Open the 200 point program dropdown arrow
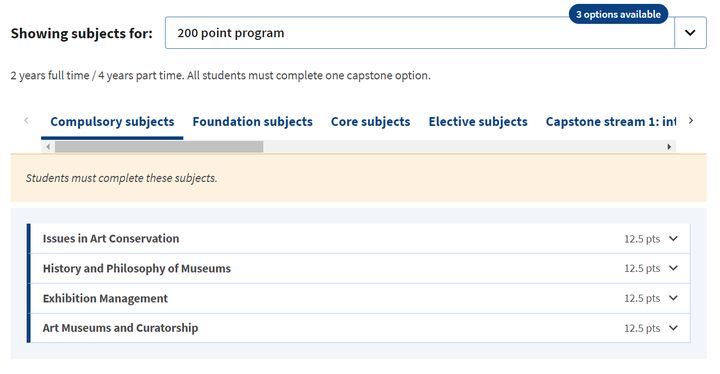720x374 pixels. click(x=690, y=33)
